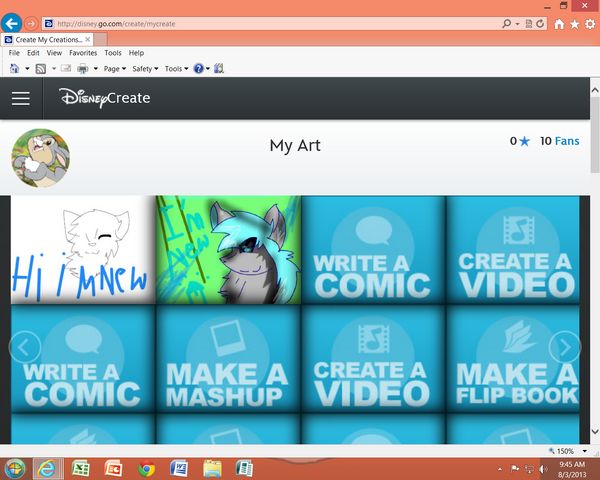Viewport: 600px width, 480px height.
Task: Open Excel from the taskbar
Action: [81, 469]
